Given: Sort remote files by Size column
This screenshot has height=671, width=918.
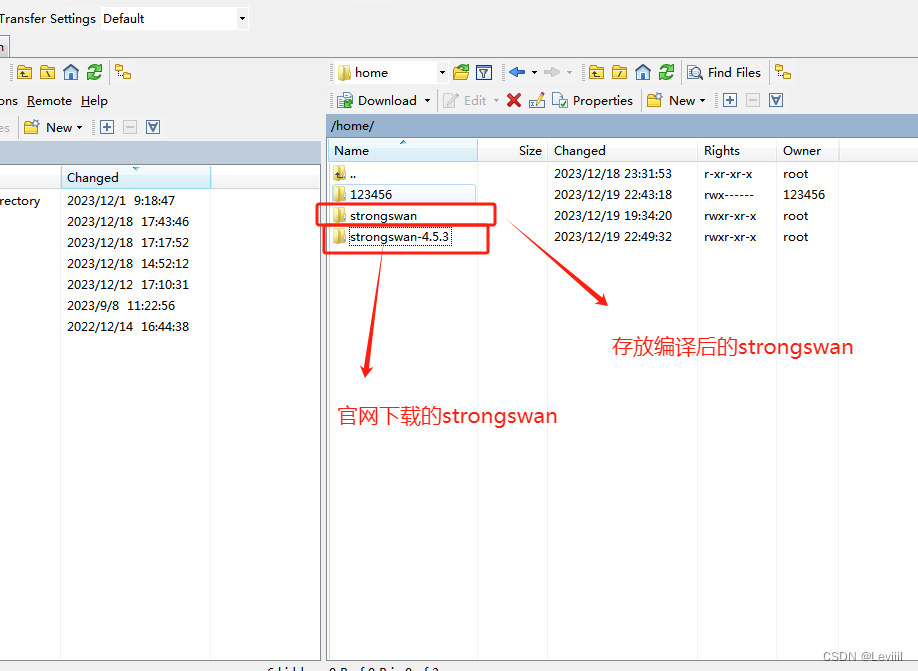Looking at the screenshot, I should pyautogui.click(x=512, y=150).
